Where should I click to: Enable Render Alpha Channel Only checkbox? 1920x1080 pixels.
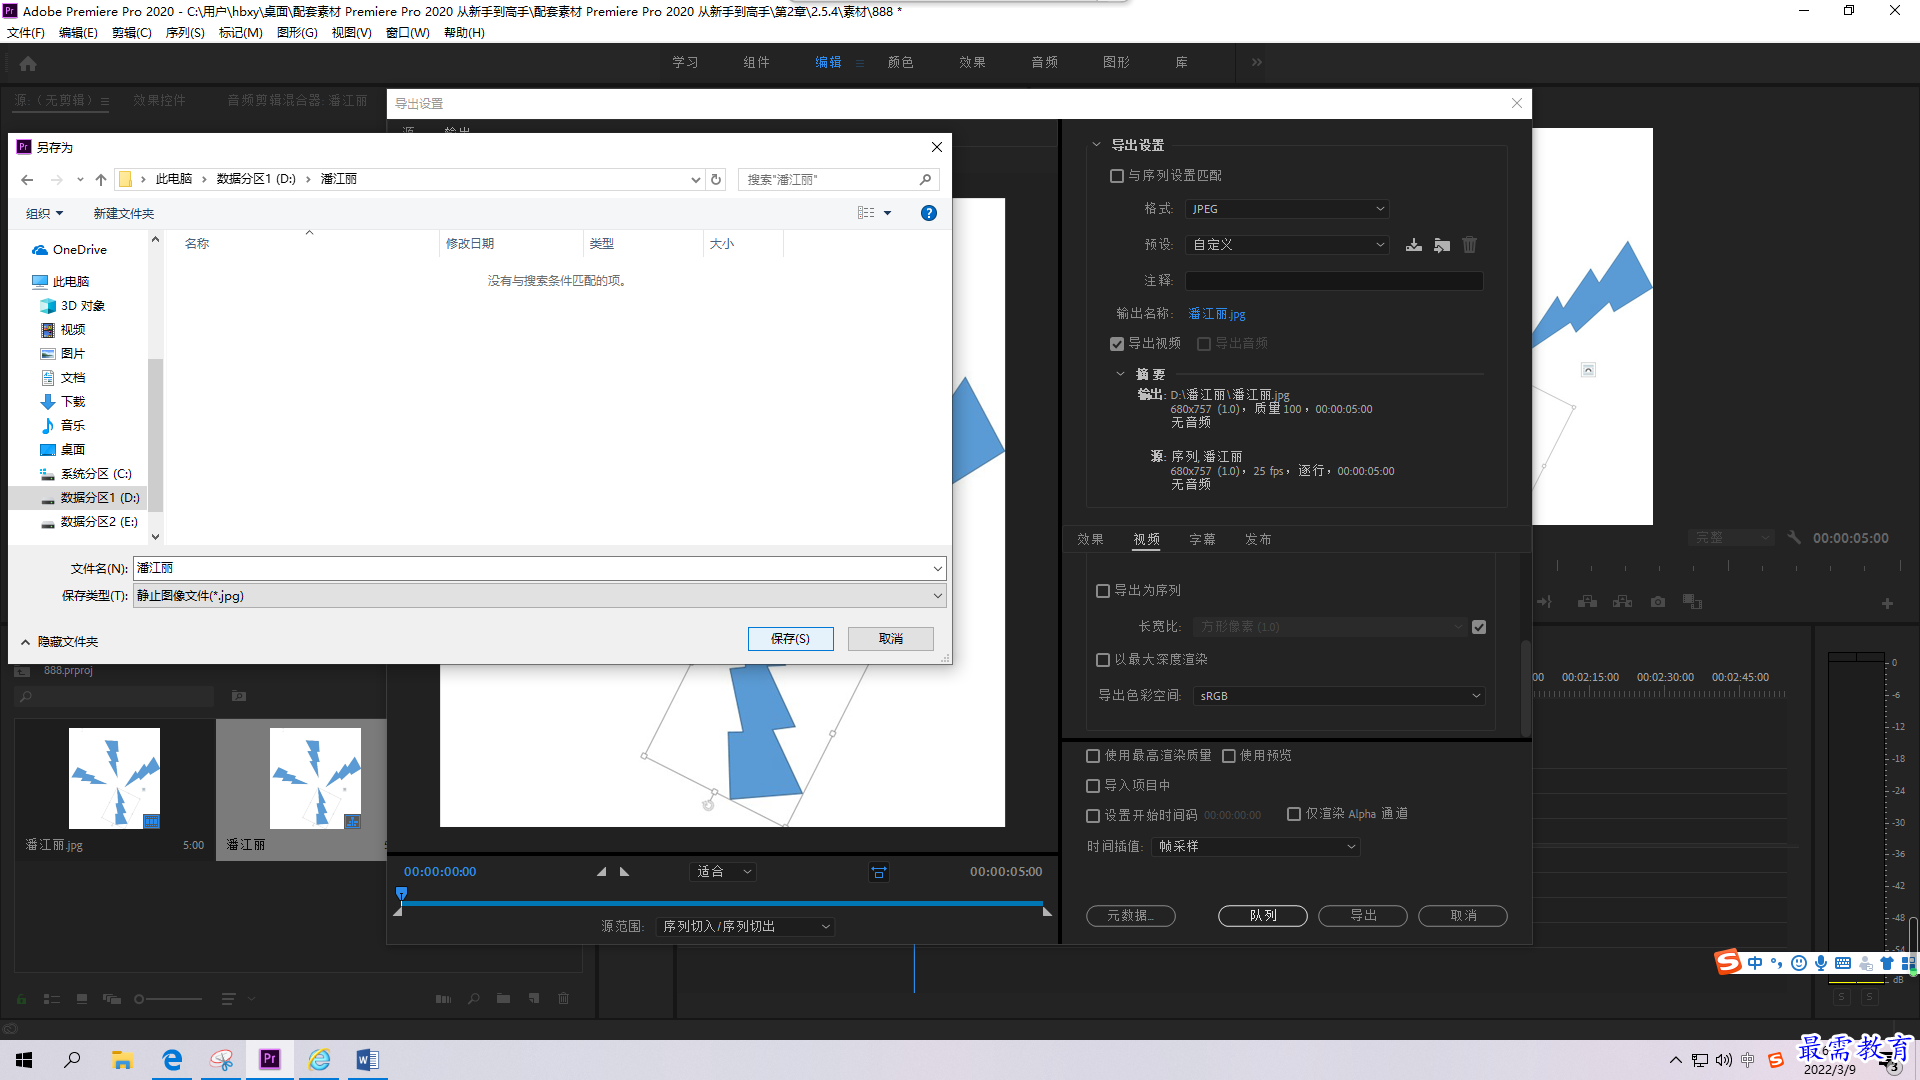pos(1294,814)
